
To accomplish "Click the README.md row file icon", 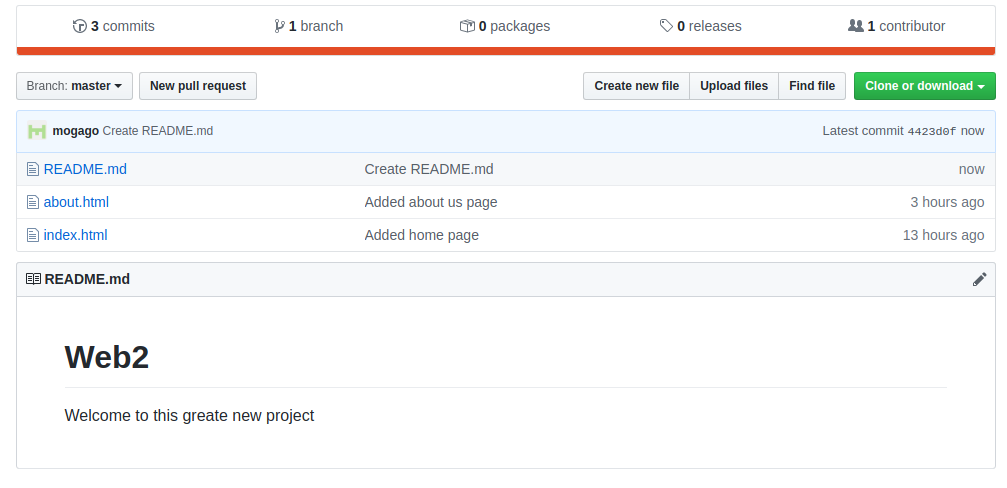I will [33, 170].
